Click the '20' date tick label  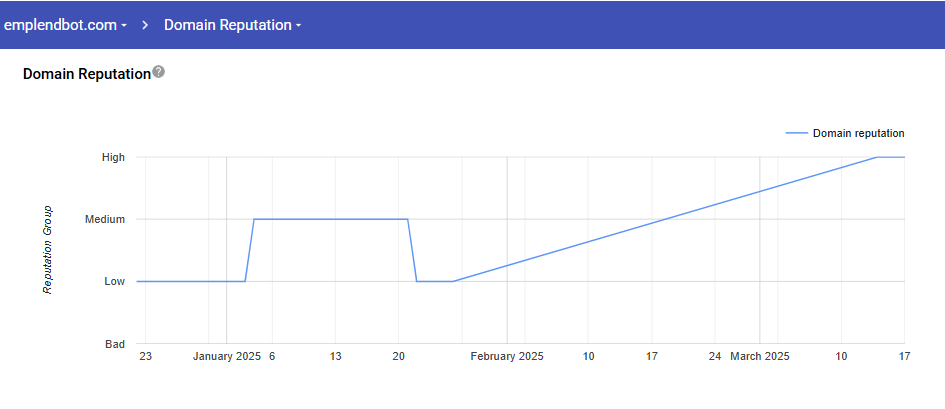398,357
